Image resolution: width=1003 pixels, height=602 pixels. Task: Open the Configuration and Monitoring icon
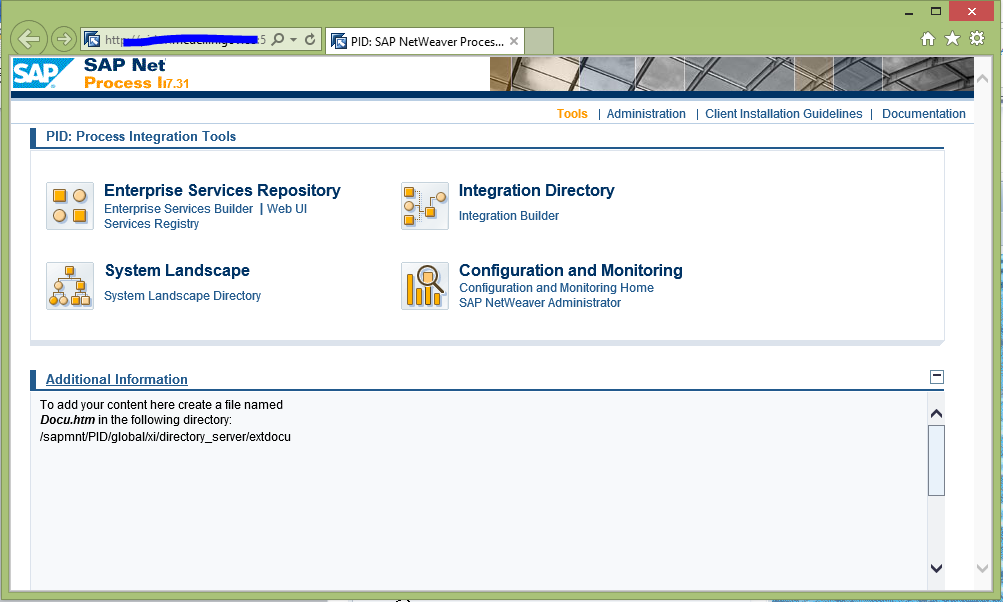click(424, 285)
